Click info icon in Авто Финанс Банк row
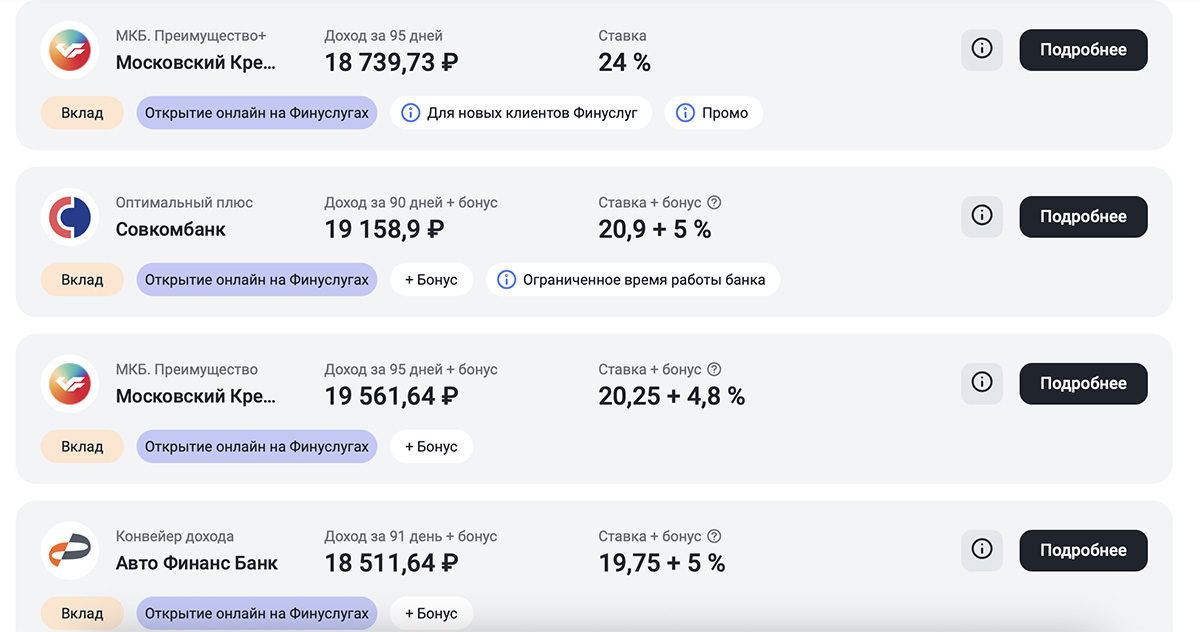Image resolution: width=1200 pixels, height=632 pixels. tap(981, 551)
